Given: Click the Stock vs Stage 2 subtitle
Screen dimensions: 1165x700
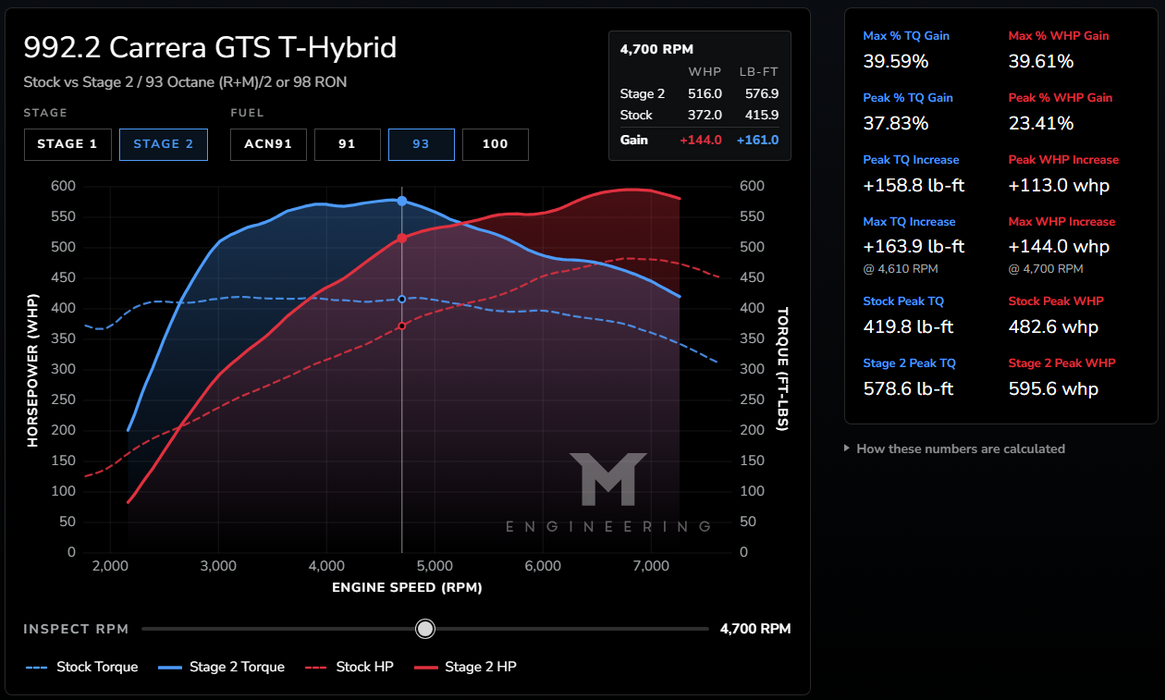Looking at the screenshot, I should [x=185, y=82].
